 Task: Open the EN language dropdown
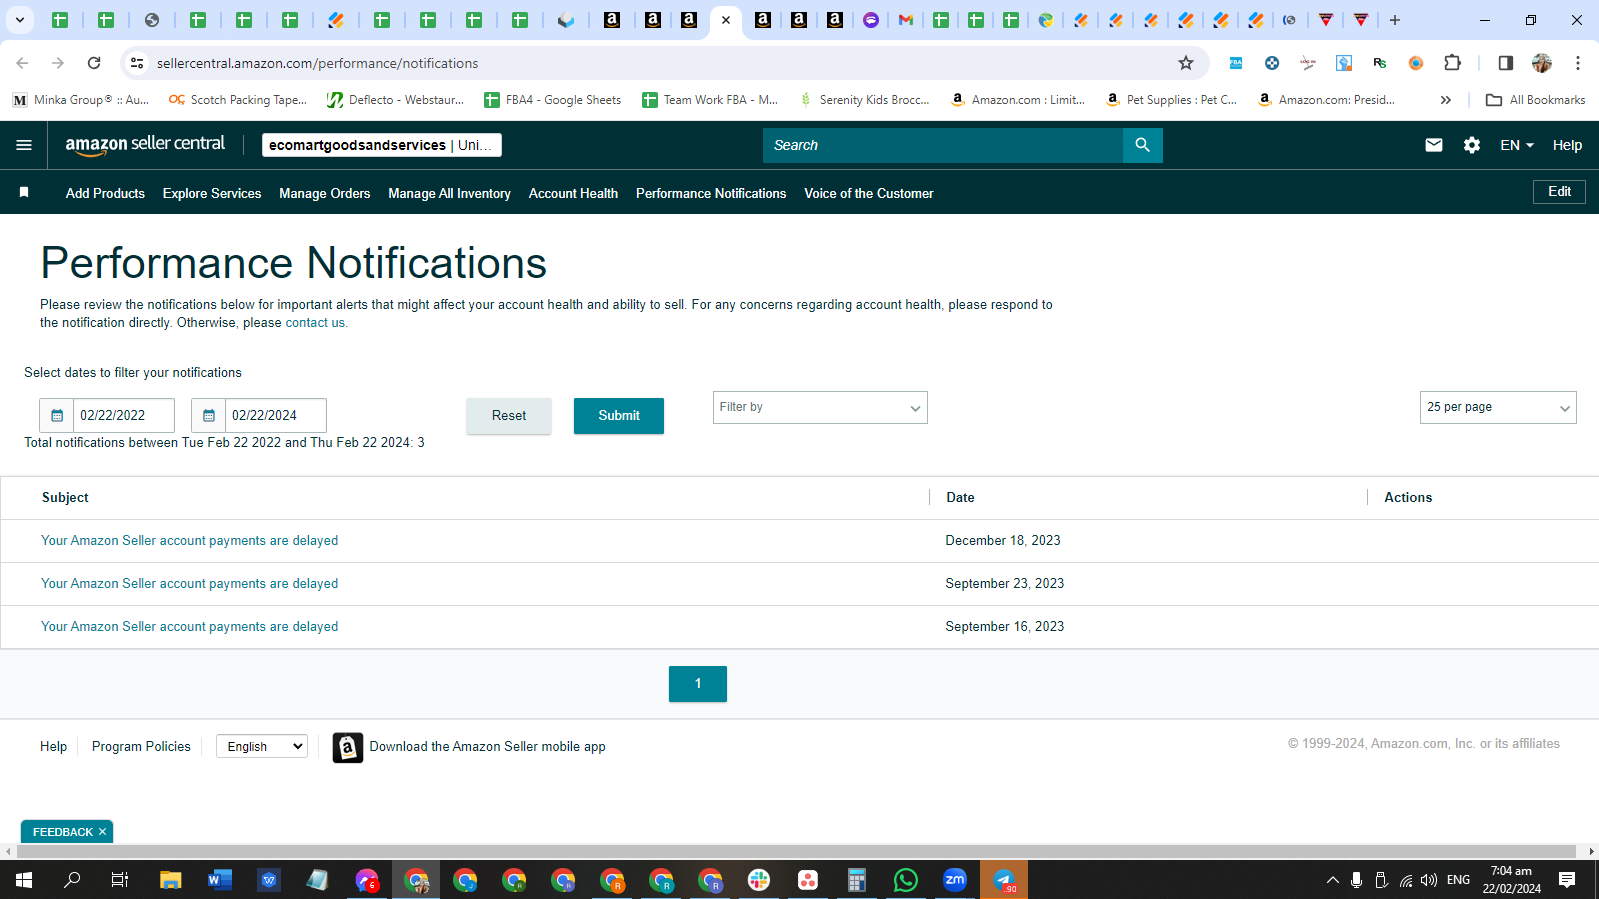[1517, 145]
